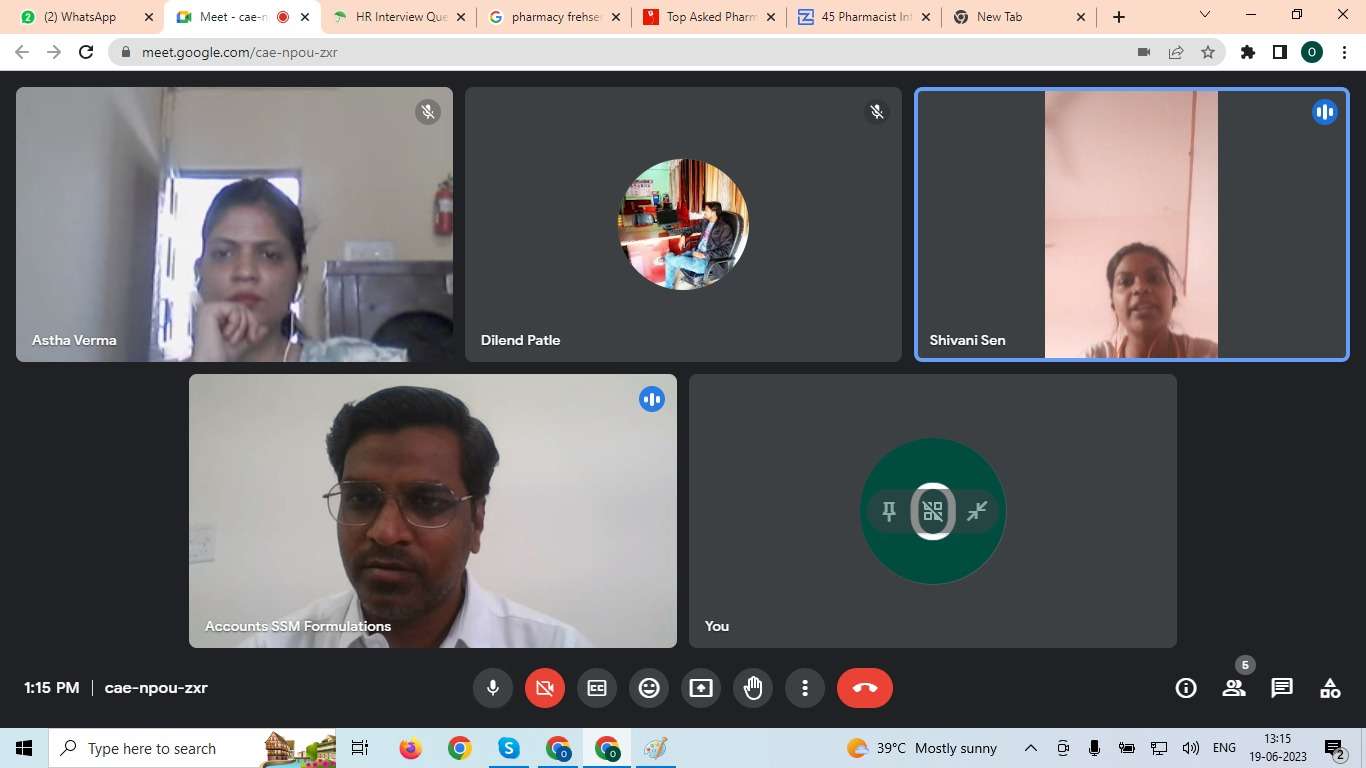Screen dimensions: 1366x768
Task: Open the Activities panel icon
Action: click(1330, 688)
